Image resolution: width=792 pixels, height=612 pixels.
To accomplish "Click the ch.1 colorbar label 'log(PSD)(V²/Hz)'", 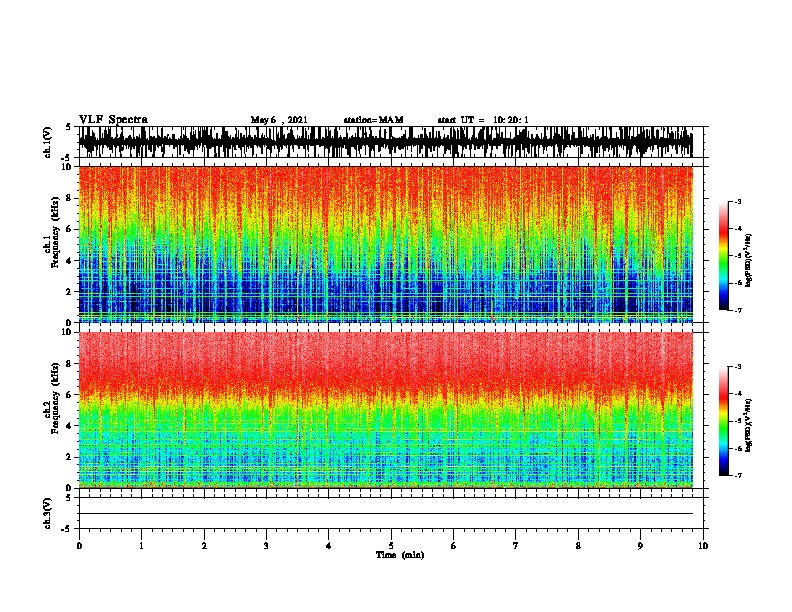I will [x=748, y=261].
